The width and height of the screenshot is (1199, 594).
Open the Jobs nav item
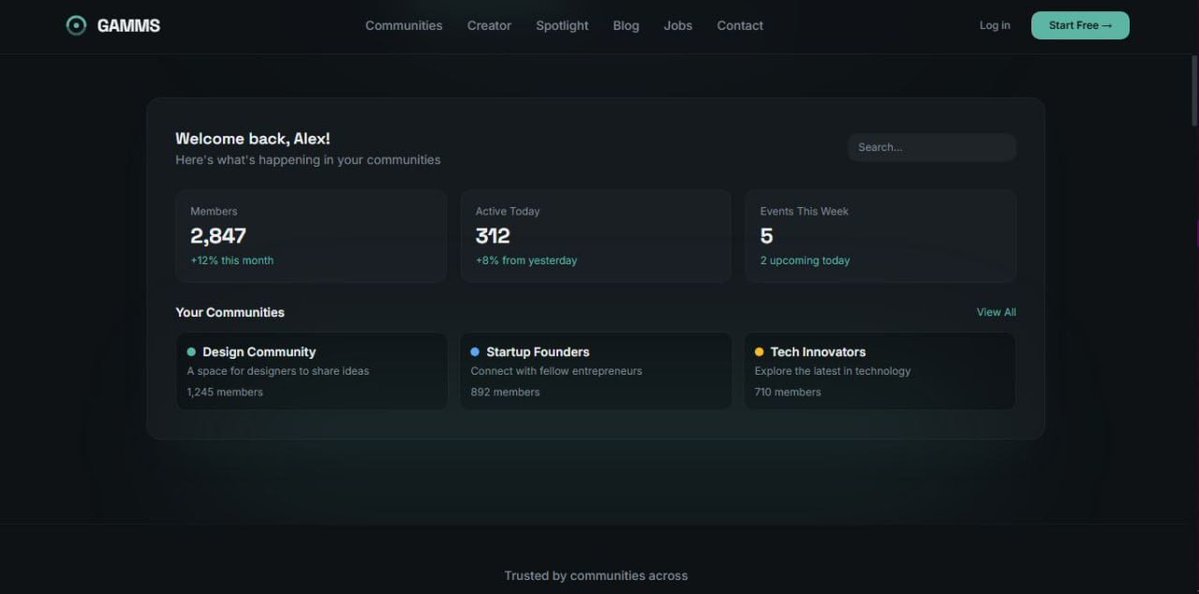coord(677,25)
